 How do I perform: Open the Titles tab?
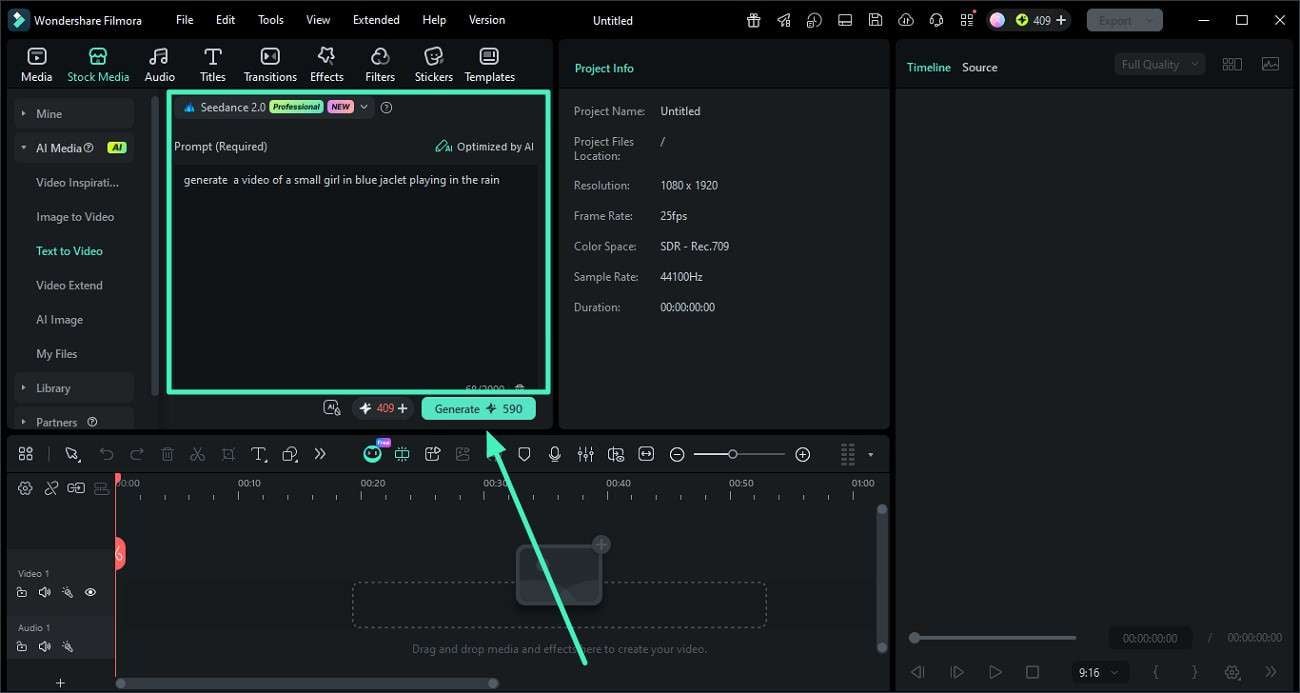click(x=212, y=64)
